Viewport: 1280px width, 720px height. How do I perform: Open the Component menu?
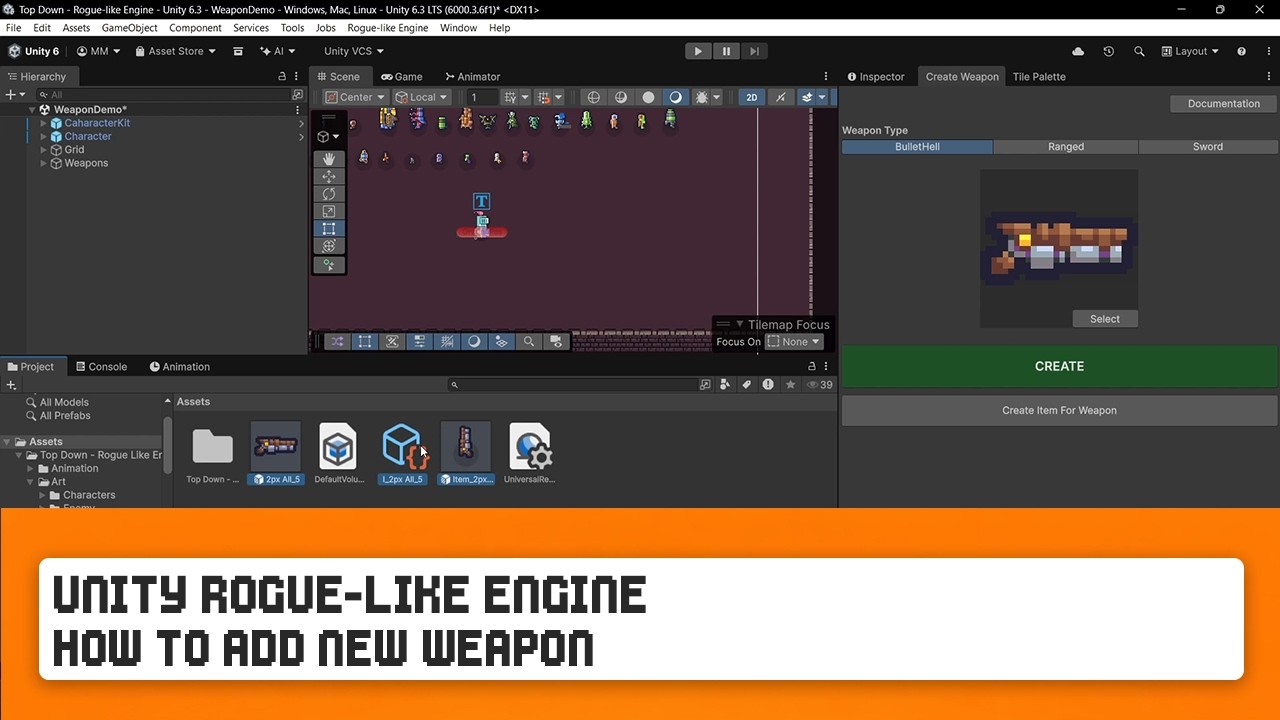click(x=195, y=28)
